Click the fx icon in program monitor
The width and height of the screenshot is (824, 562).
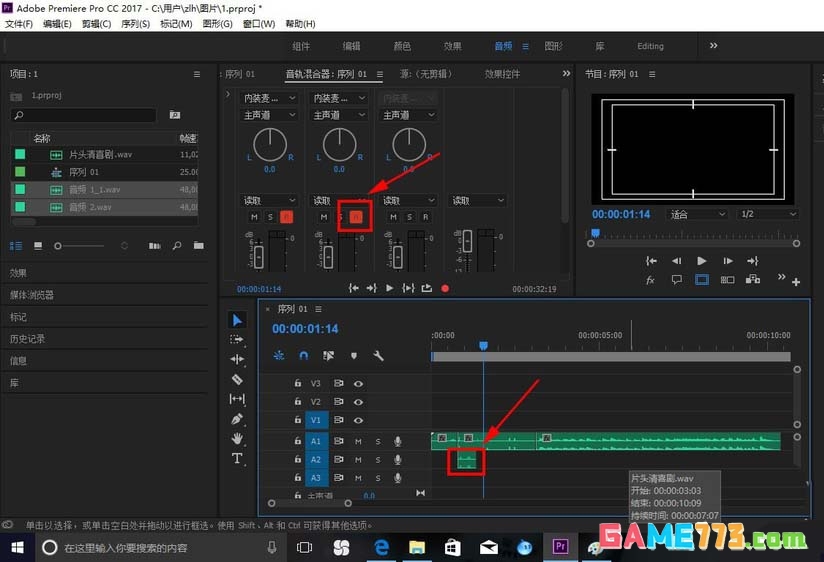pos(651,280)
